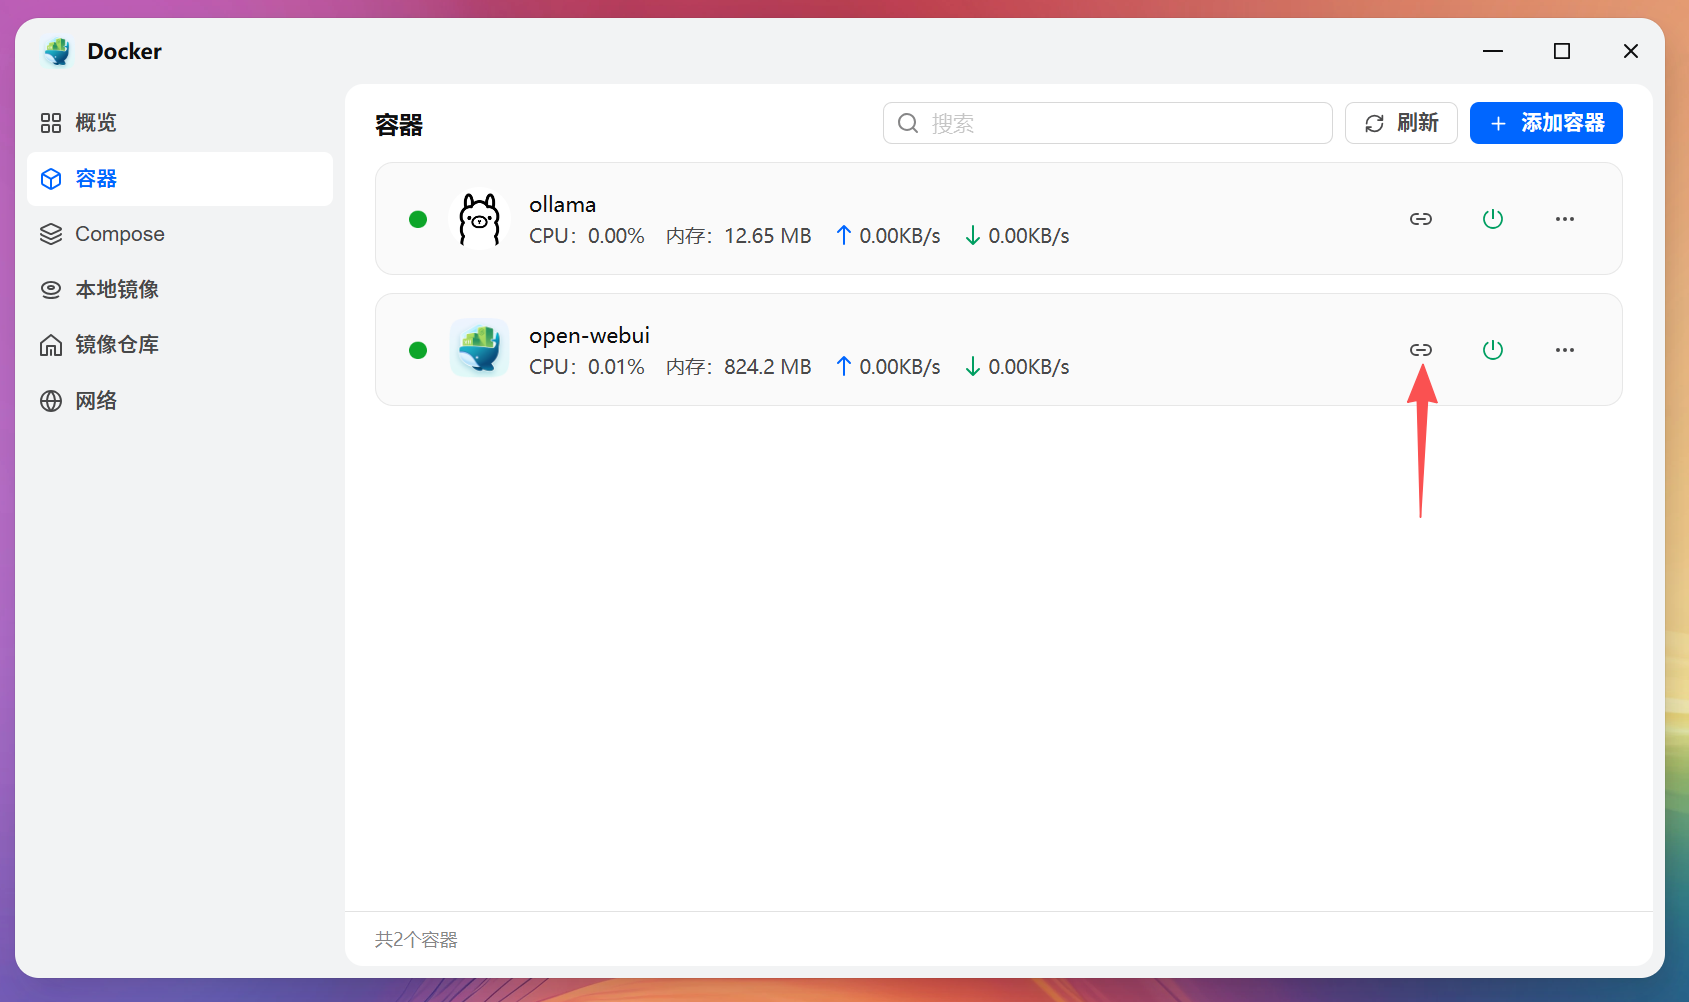Viewport: 1689px width, 1002px height.
Task: Open the more options menu for ollama
Action: [1565, 219]
